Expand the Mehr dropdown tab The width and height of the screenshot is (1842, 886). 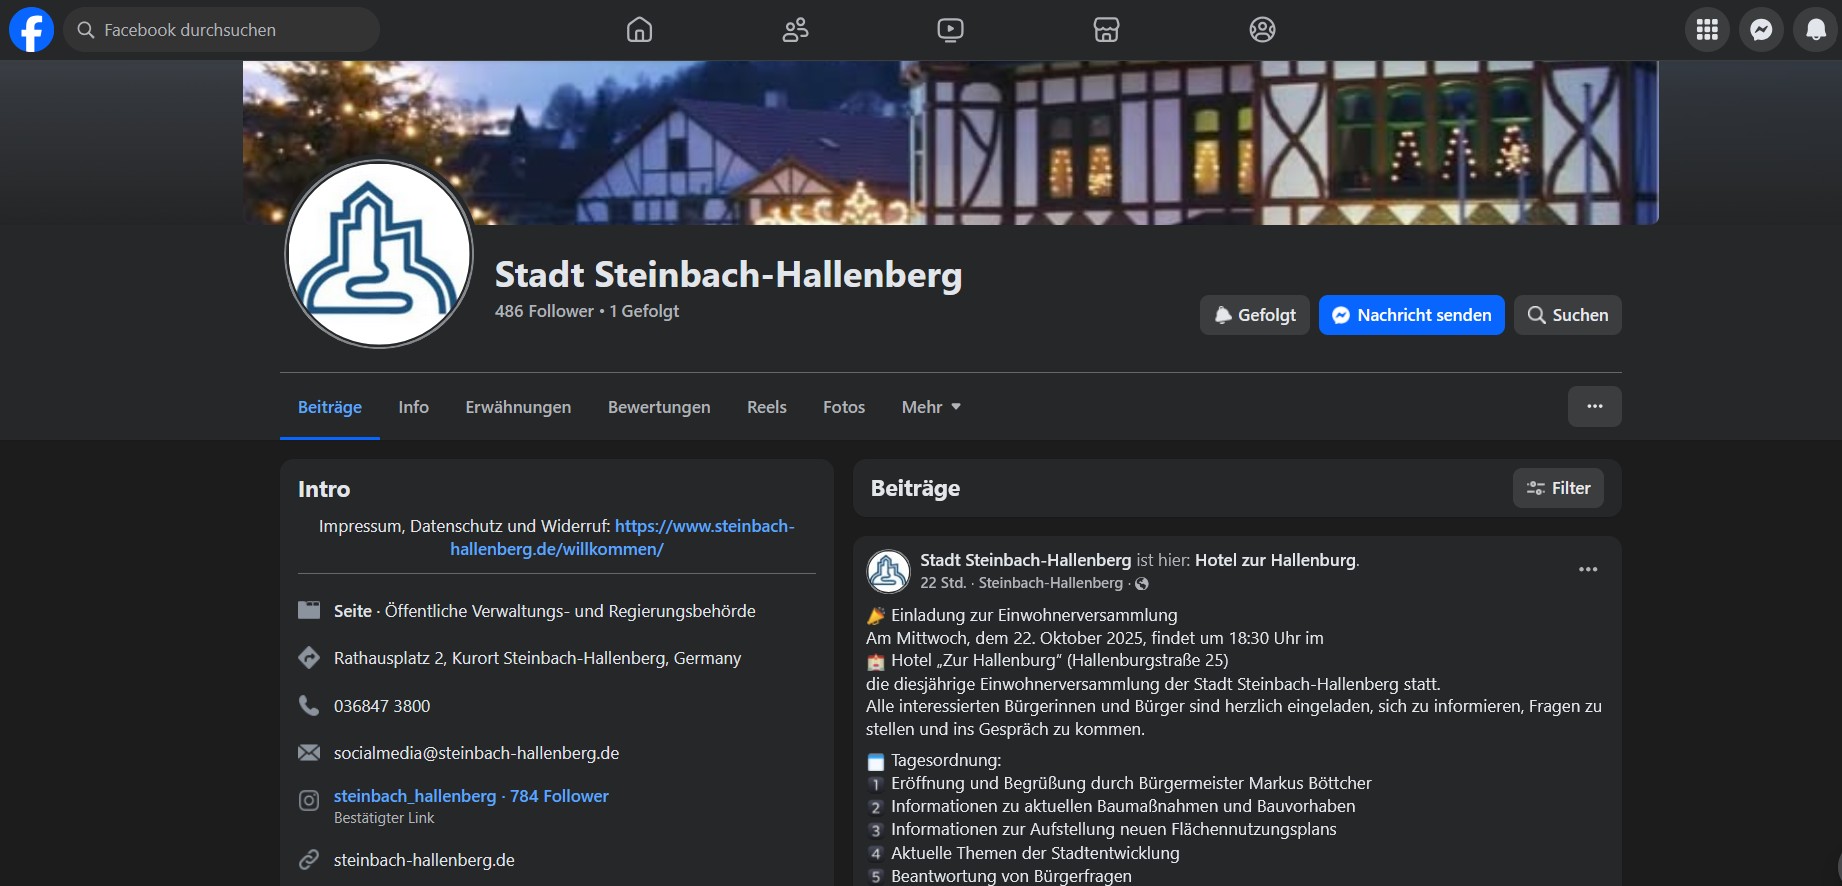pyautogui.click(x=930, y=407)
